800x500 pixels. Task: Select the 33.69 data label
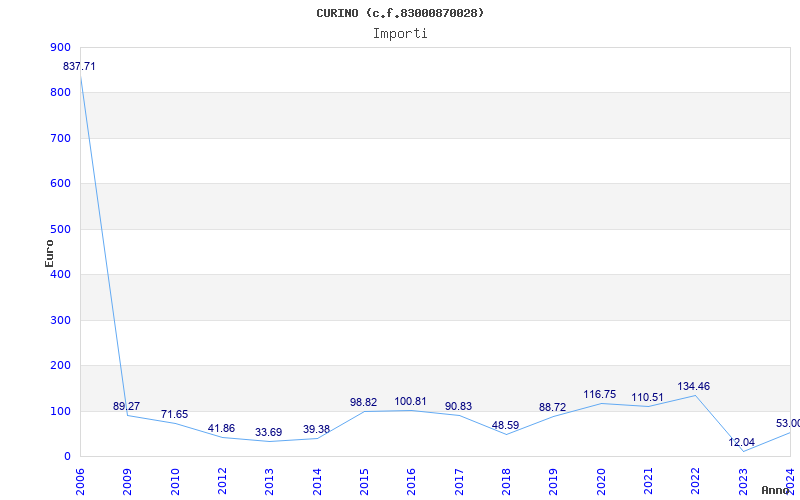click(268, 432)
